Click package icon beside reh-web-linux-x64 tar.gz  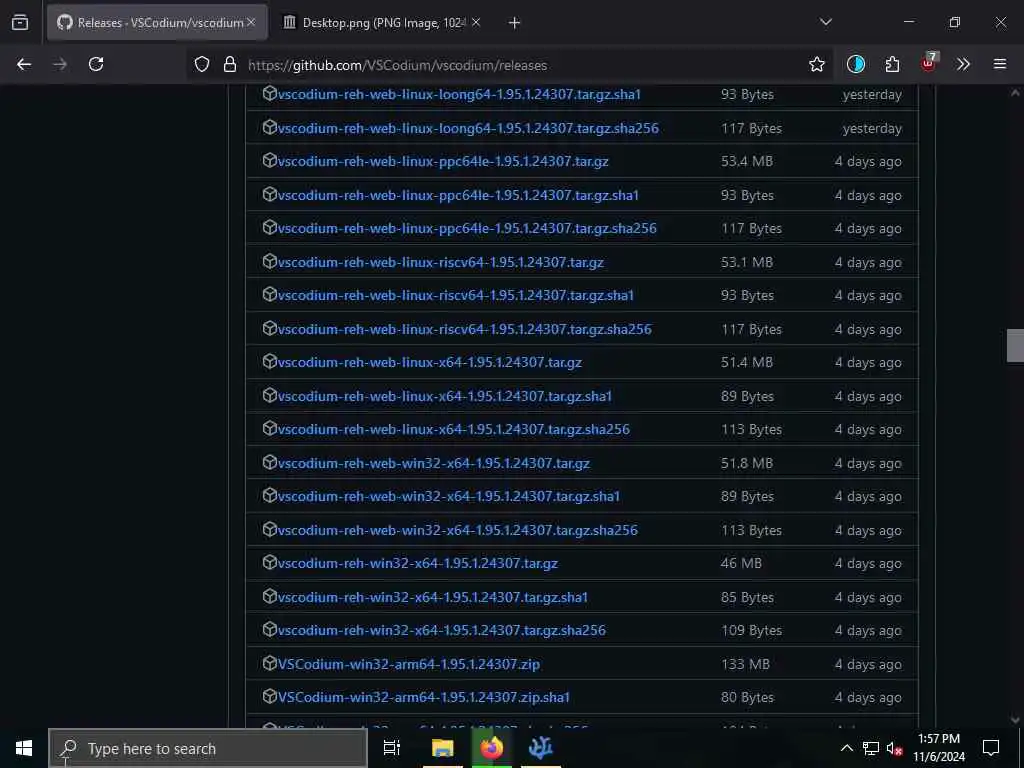pos(269,360)
